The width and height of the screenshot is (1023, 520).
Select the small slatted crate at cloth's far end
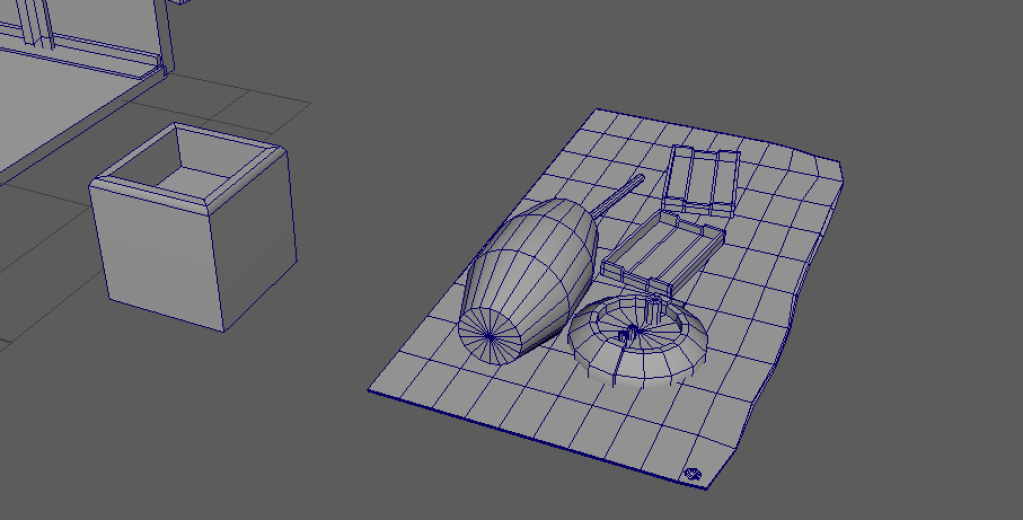click(704, 179)
